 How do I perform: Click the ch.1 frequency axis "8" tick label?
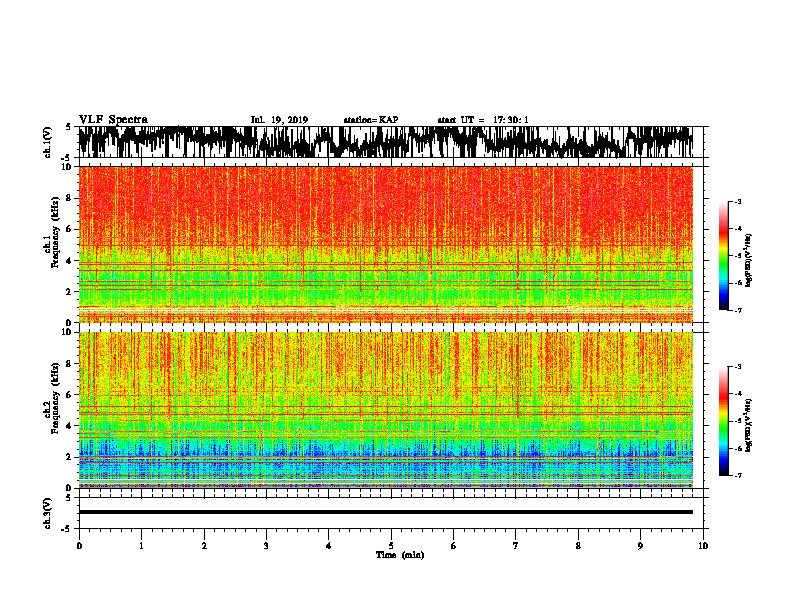tap(70, 198)
